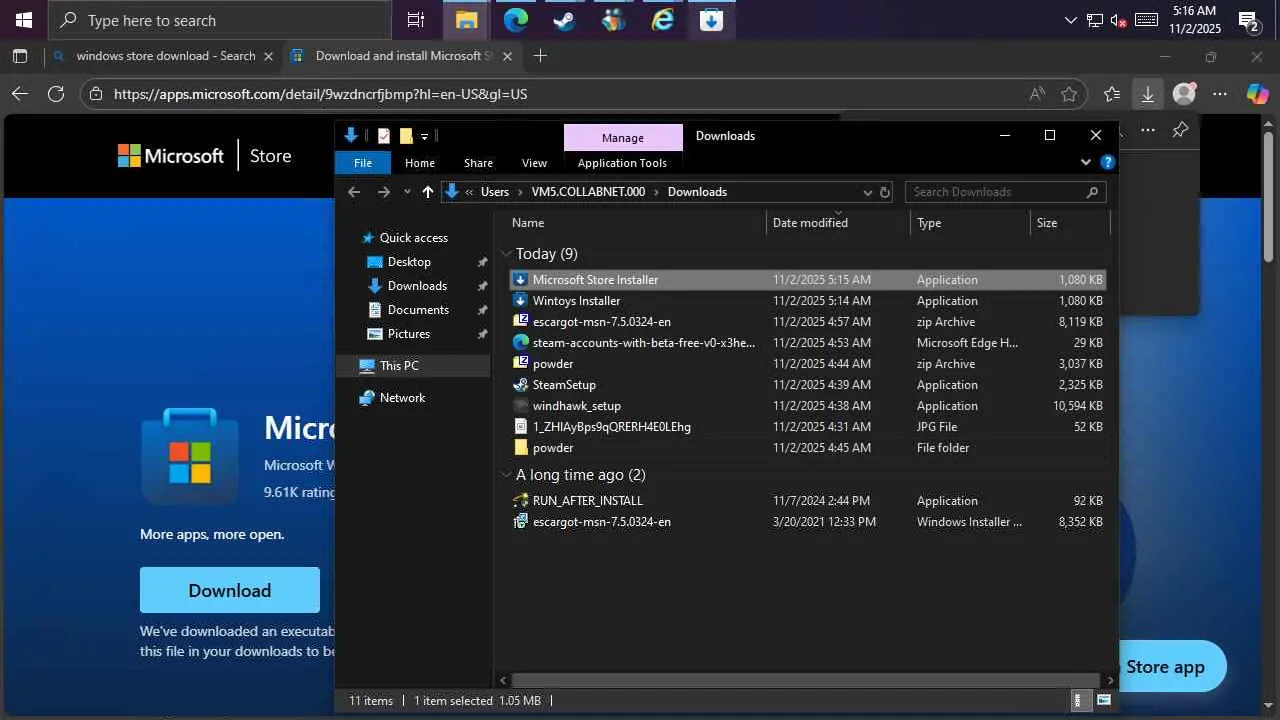Switch to the Home ribbon tab
The image size is (1280, 720).
[x=420, y=163]
